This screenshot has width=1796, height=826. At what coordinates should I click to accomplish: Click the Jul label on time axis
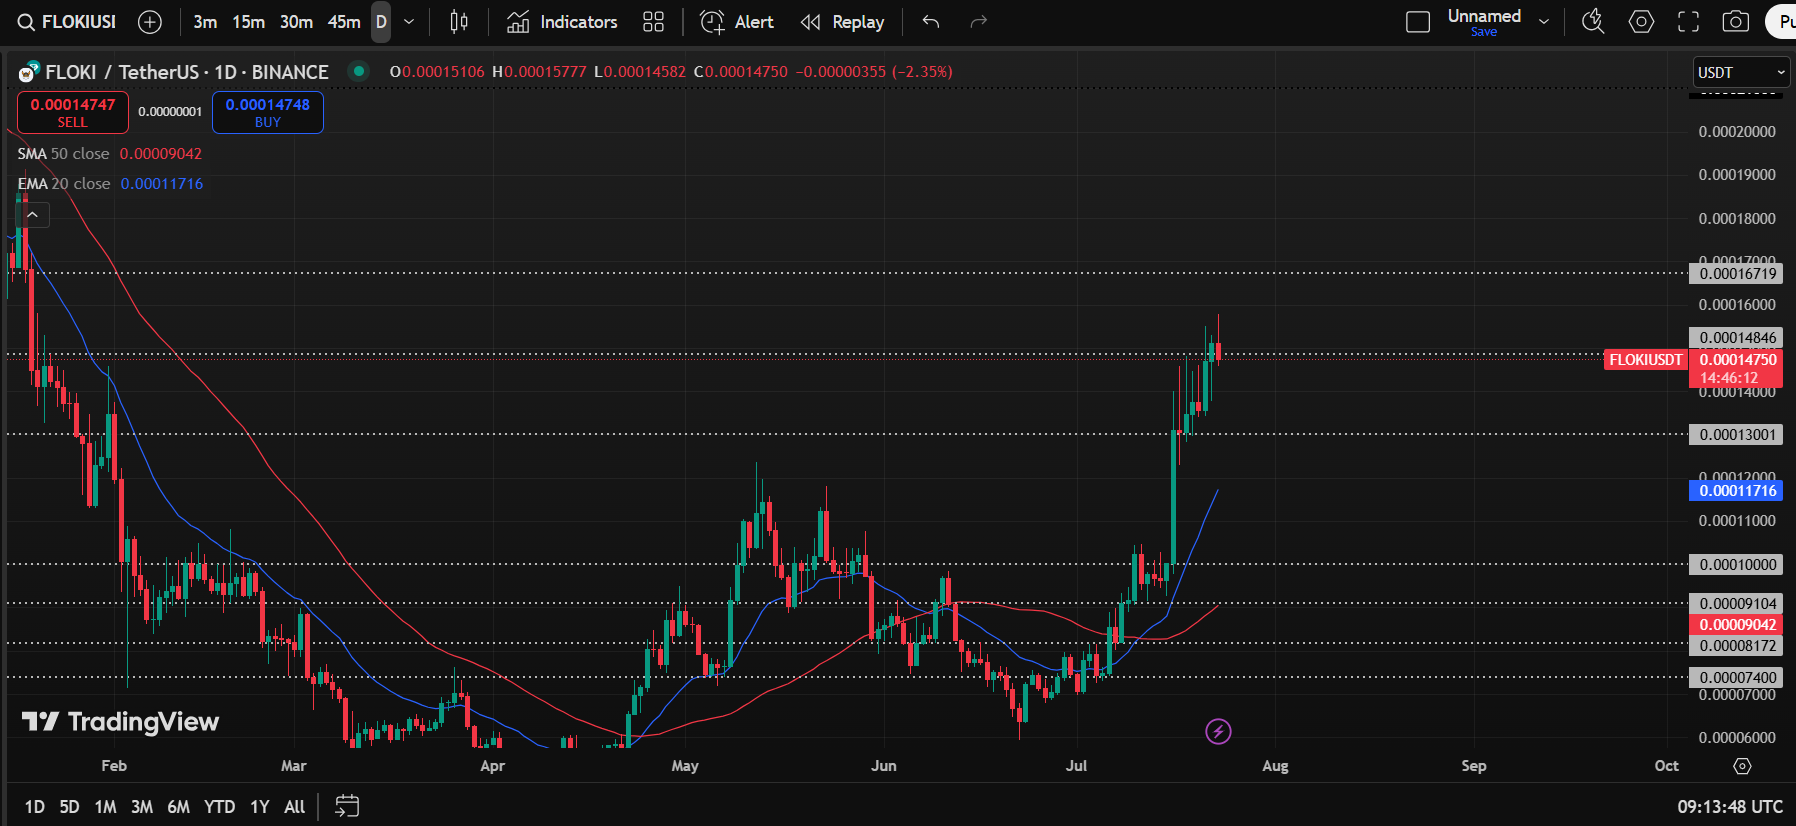click(x=1076, y=766)
